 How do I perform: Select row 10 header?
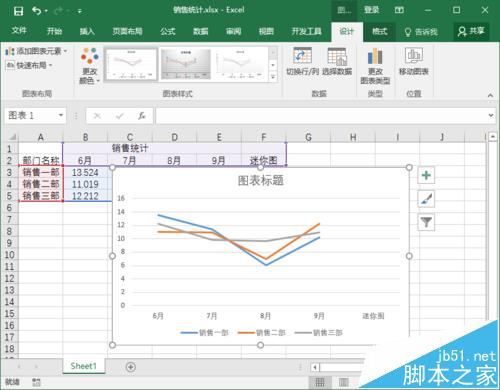click(x=9, y=255)
